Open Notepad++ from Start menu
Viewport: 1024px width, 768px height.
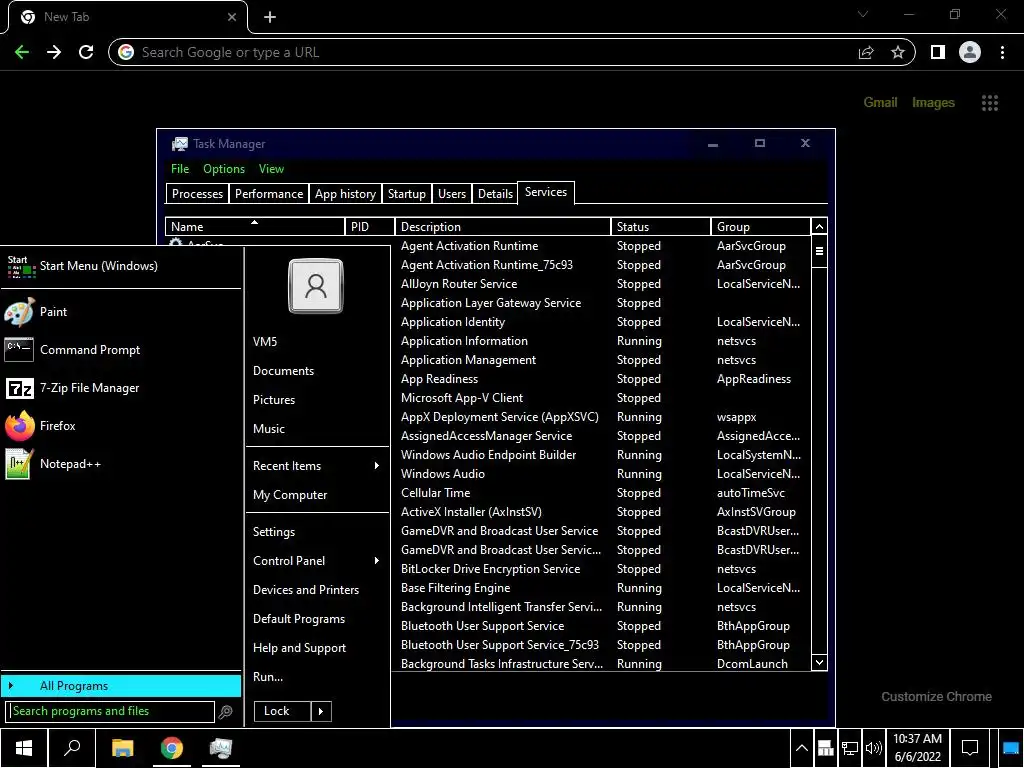coord(121,464)
